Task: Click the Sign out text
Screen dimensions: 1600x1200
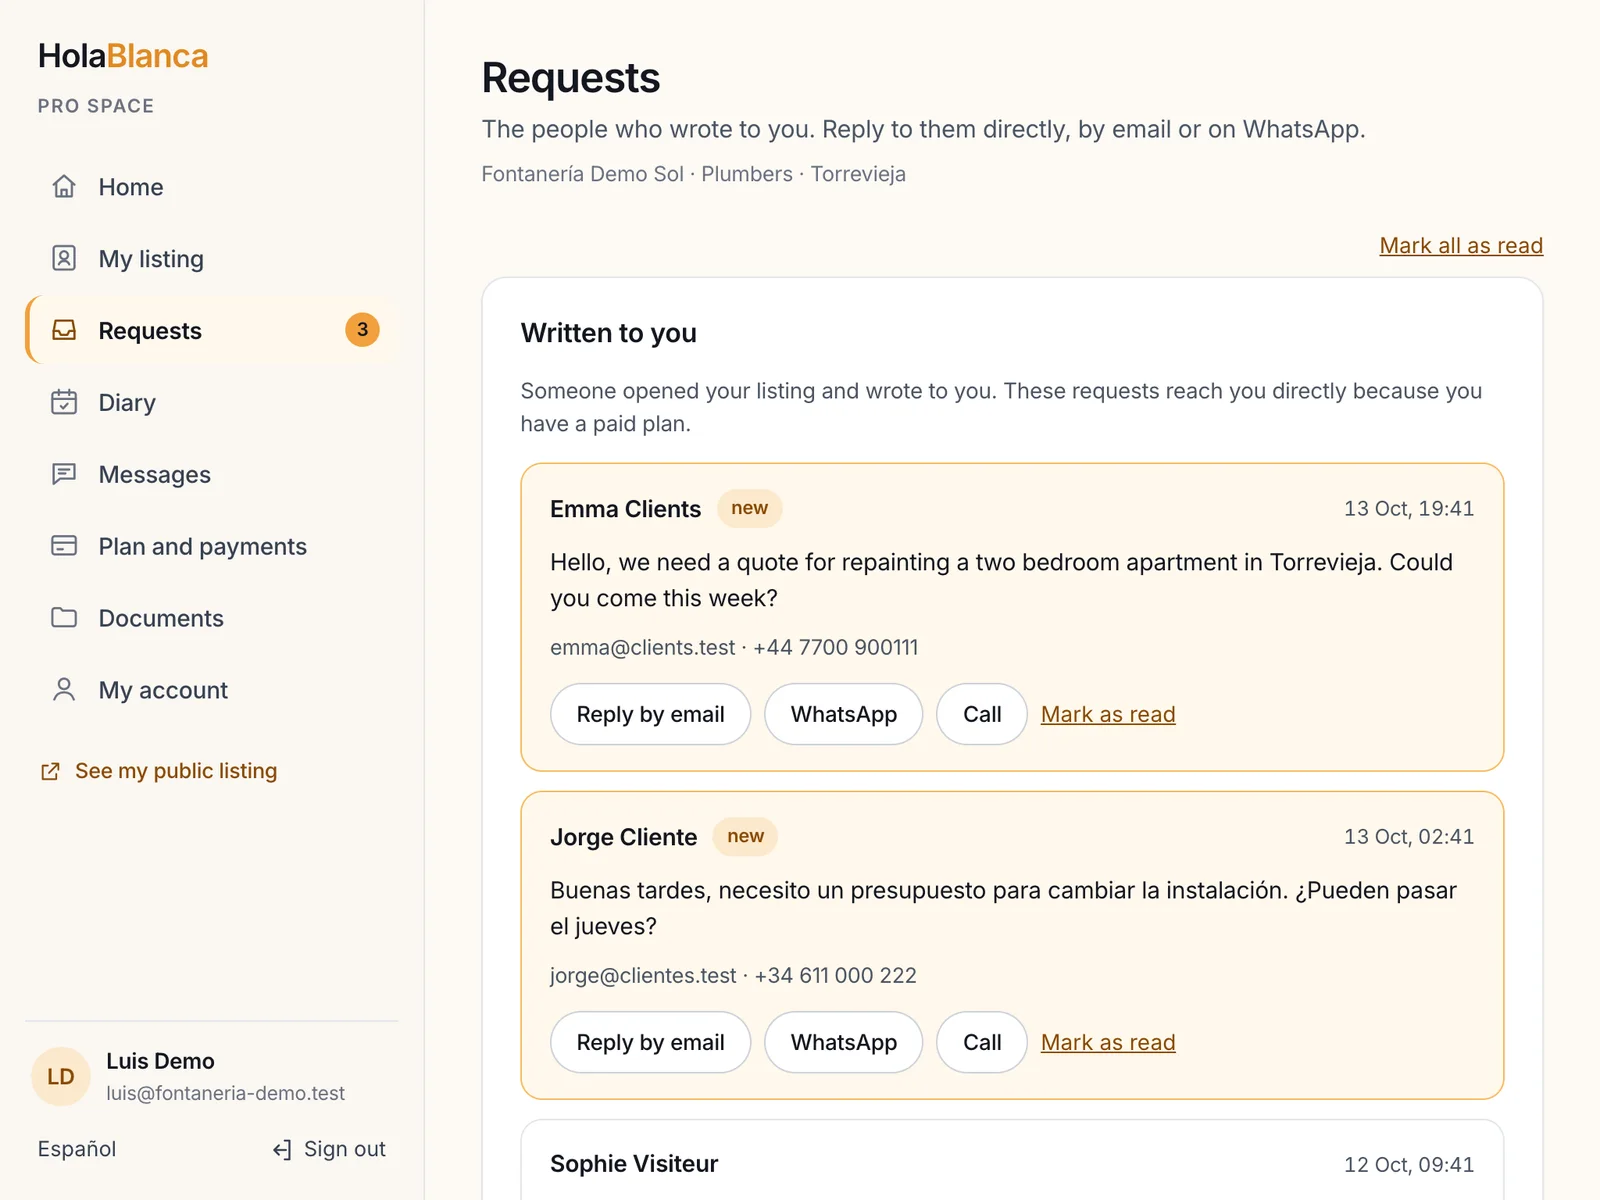Action: 345,1150
